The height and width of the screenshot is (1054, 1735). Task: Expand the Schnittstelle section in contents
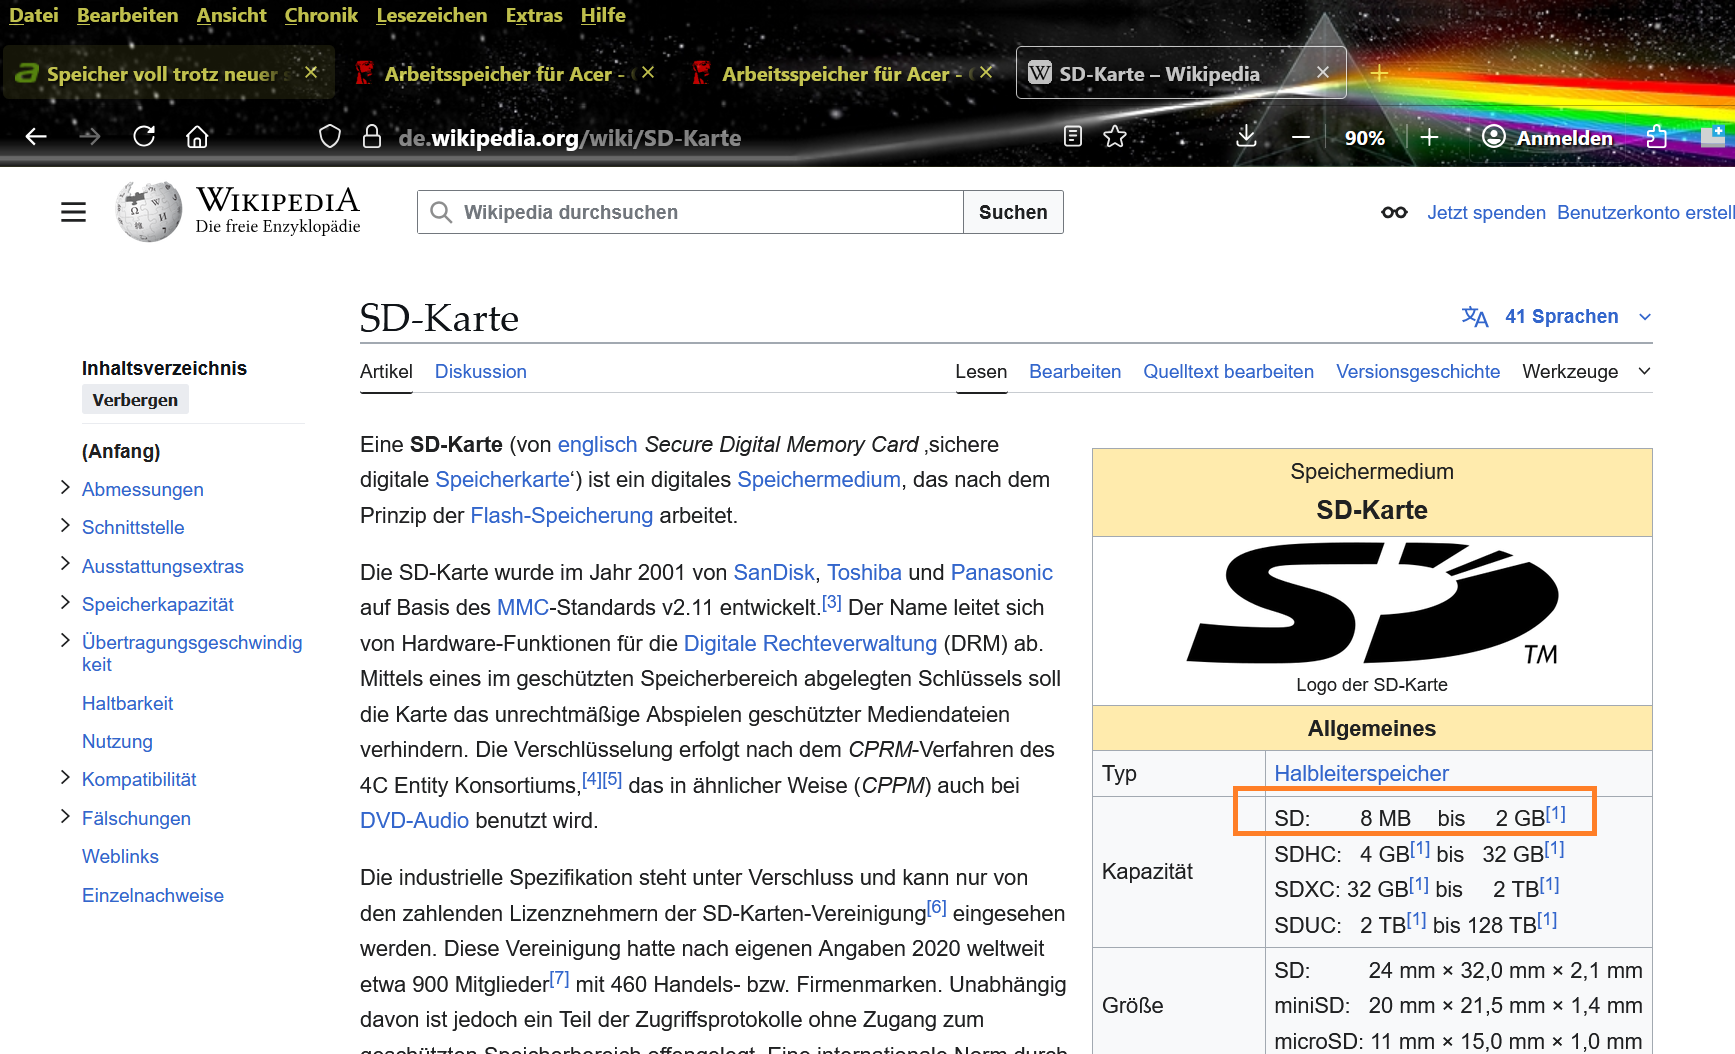tap(65, 526)
